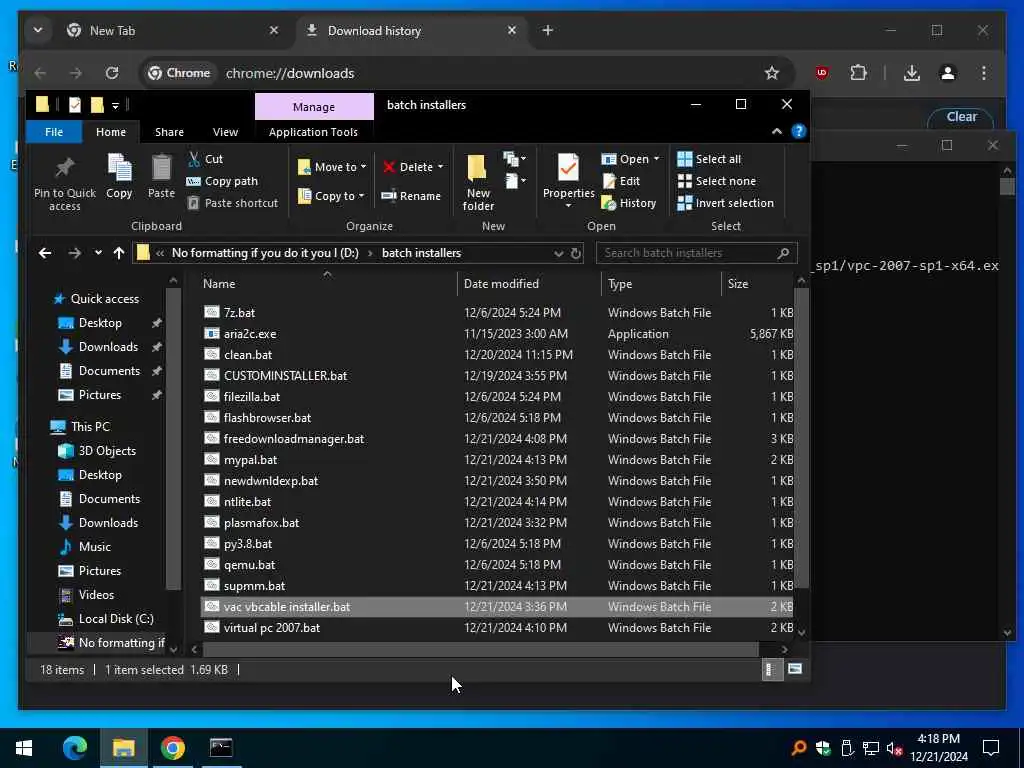Open recent locations dropdown arrow
This screenshot has height=768, width=1024.
coord(98,253)
